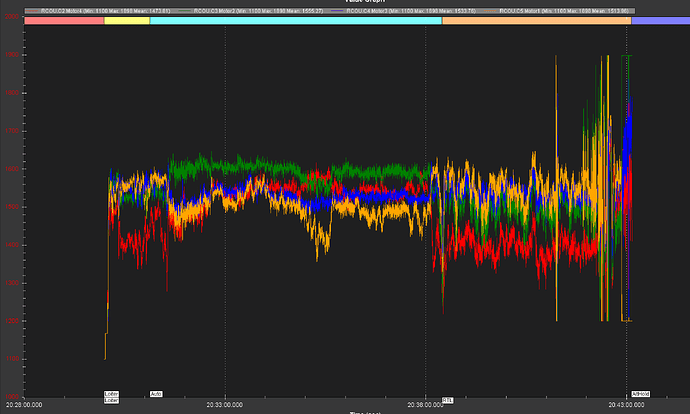This screenshot has height=414, width=690.
Task: Click the Loiter mode marker
Action: click(112, 394)
